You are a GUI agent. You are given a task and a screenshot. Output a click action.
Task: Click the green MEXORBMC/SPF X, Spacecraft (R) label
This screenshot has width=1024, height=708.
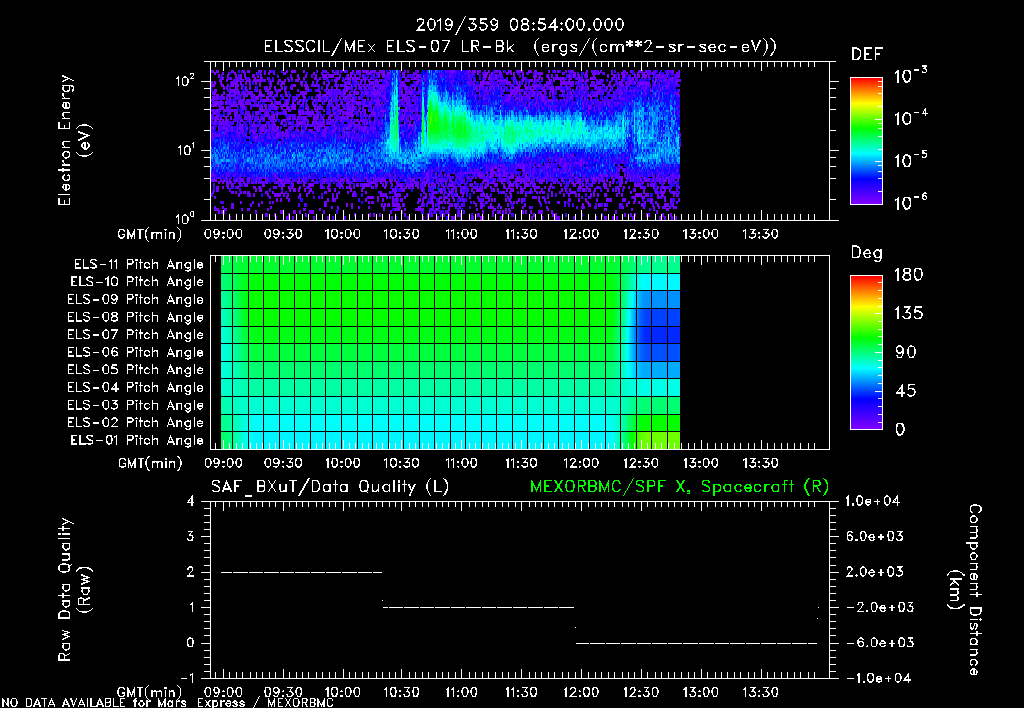point(679,487)
